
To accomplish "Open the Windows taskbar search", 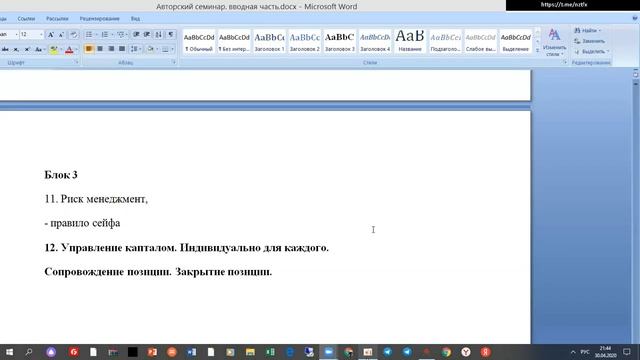I will tap(29, 352).
